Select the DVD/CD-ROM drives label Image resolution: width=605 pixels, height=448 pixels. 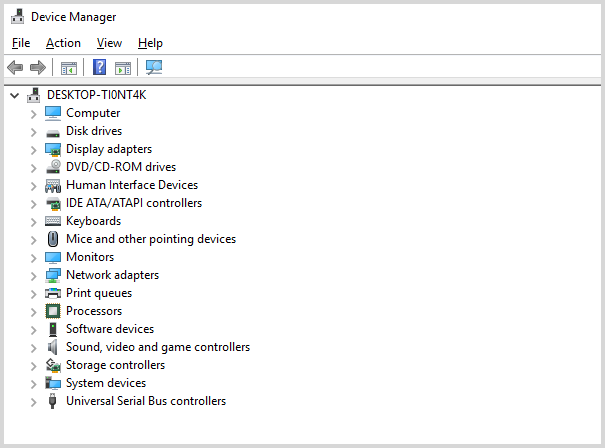(121, 167)
